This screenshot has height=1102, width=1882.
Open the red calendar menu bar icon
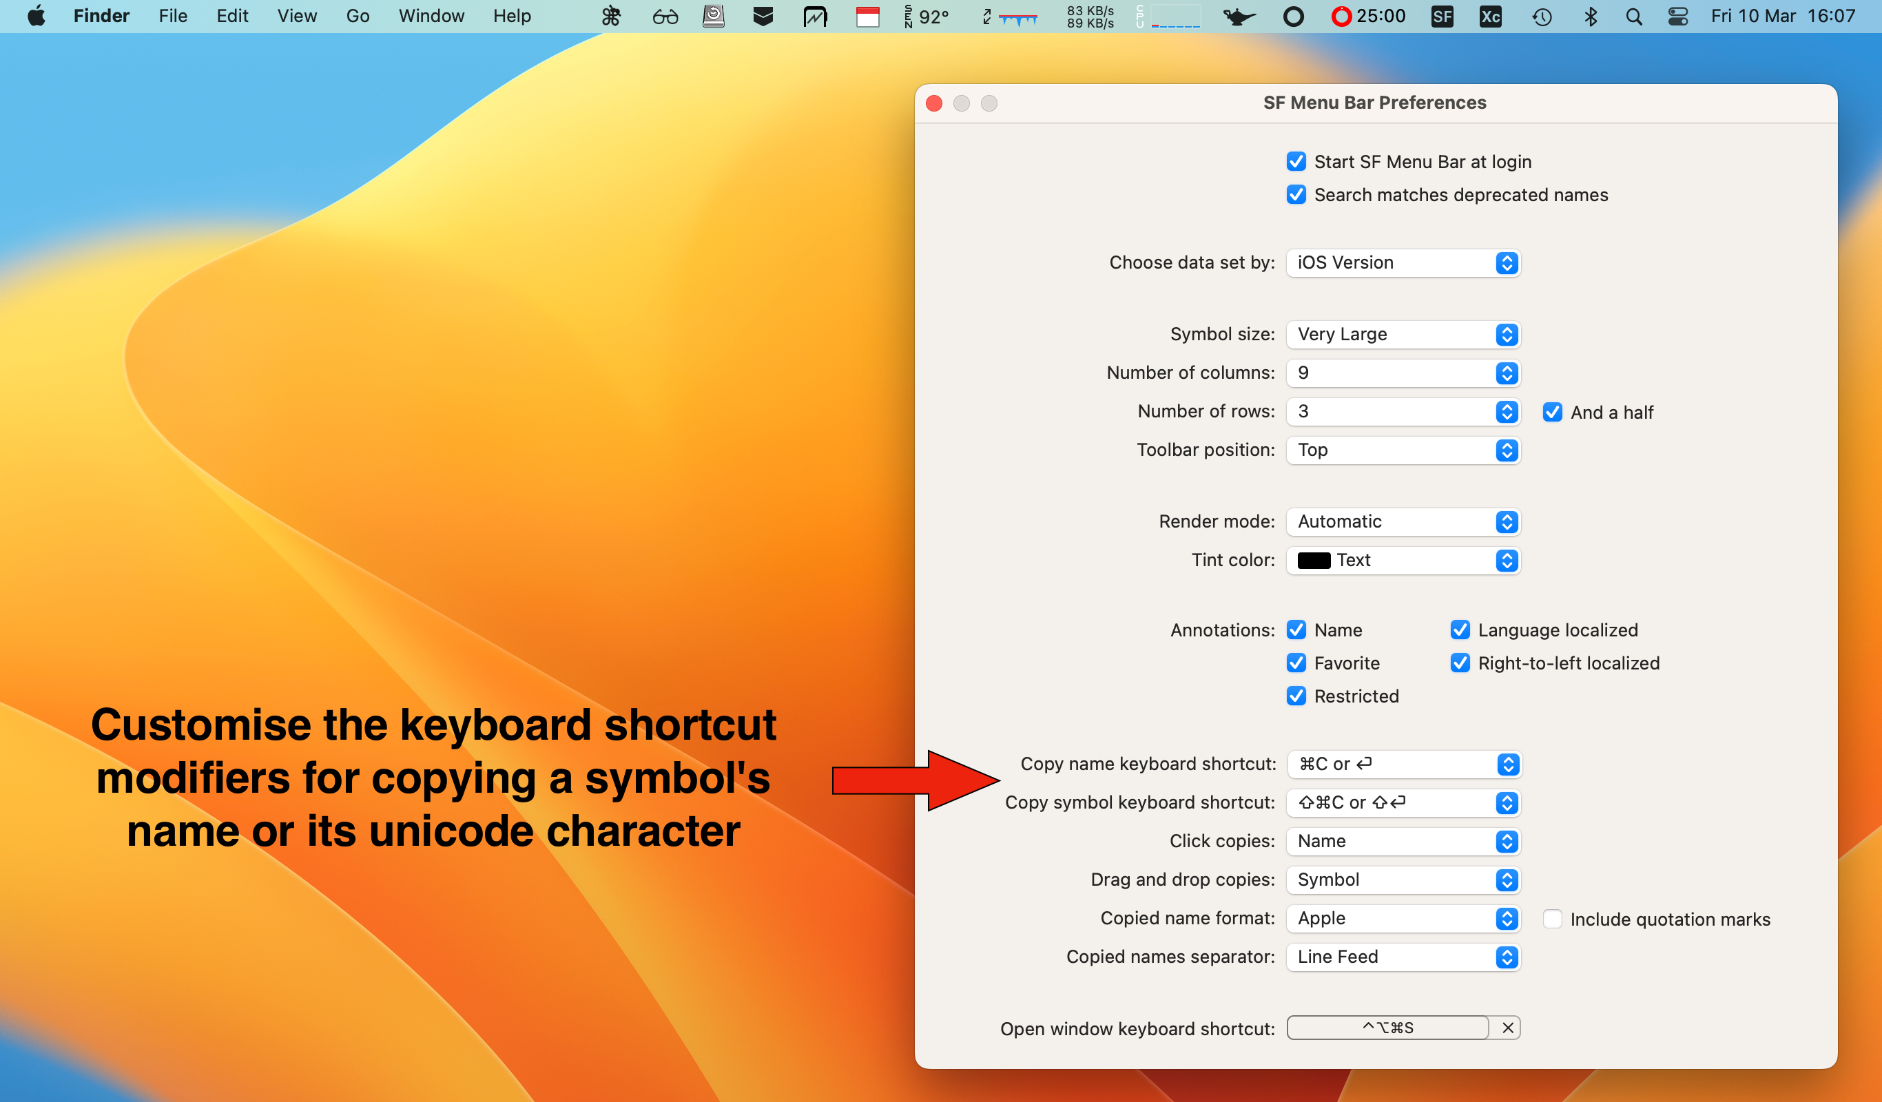(868, 16)
